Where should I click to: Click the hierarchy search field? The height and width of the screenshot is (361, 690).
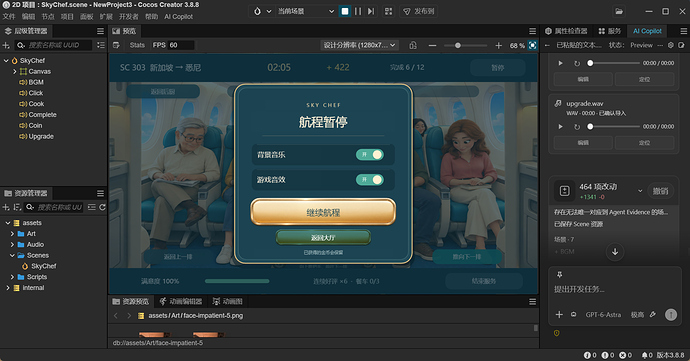point(53,45)
